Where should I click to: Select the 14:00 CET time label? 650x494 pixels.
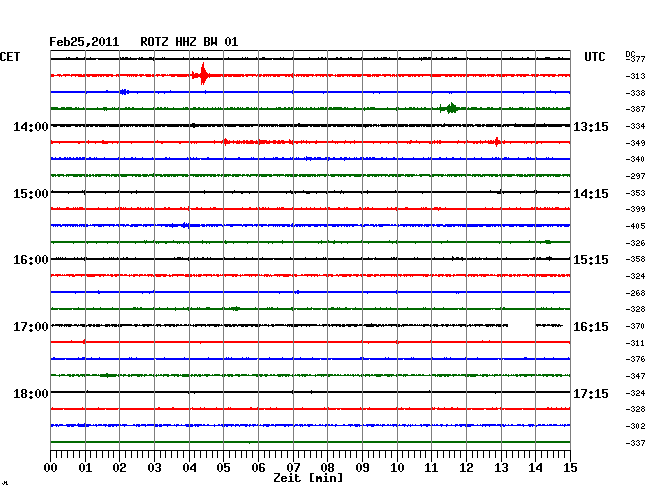[x=31, y=126]
